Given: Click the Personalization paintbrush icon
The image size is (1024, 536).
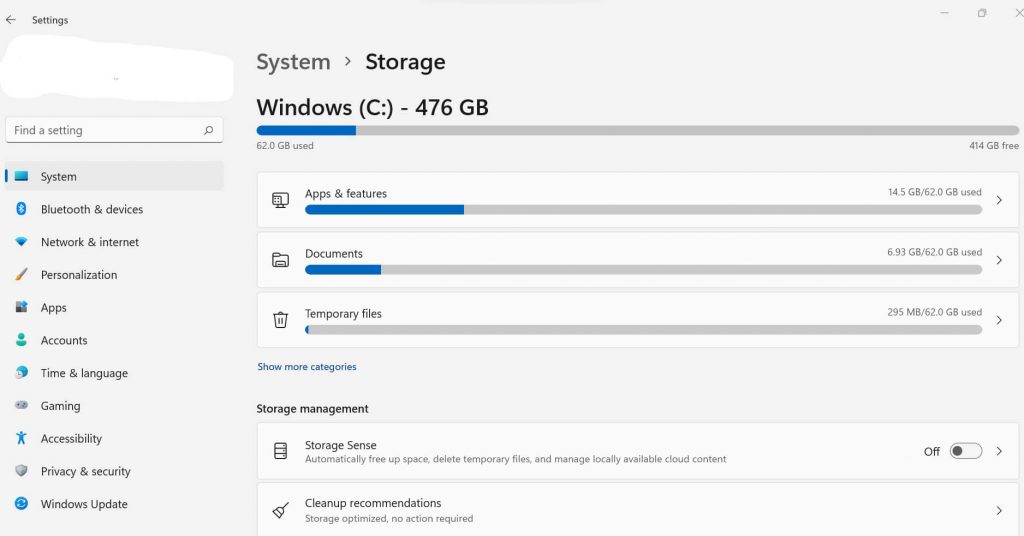Looking at the screenshot, I should (21, 275).
